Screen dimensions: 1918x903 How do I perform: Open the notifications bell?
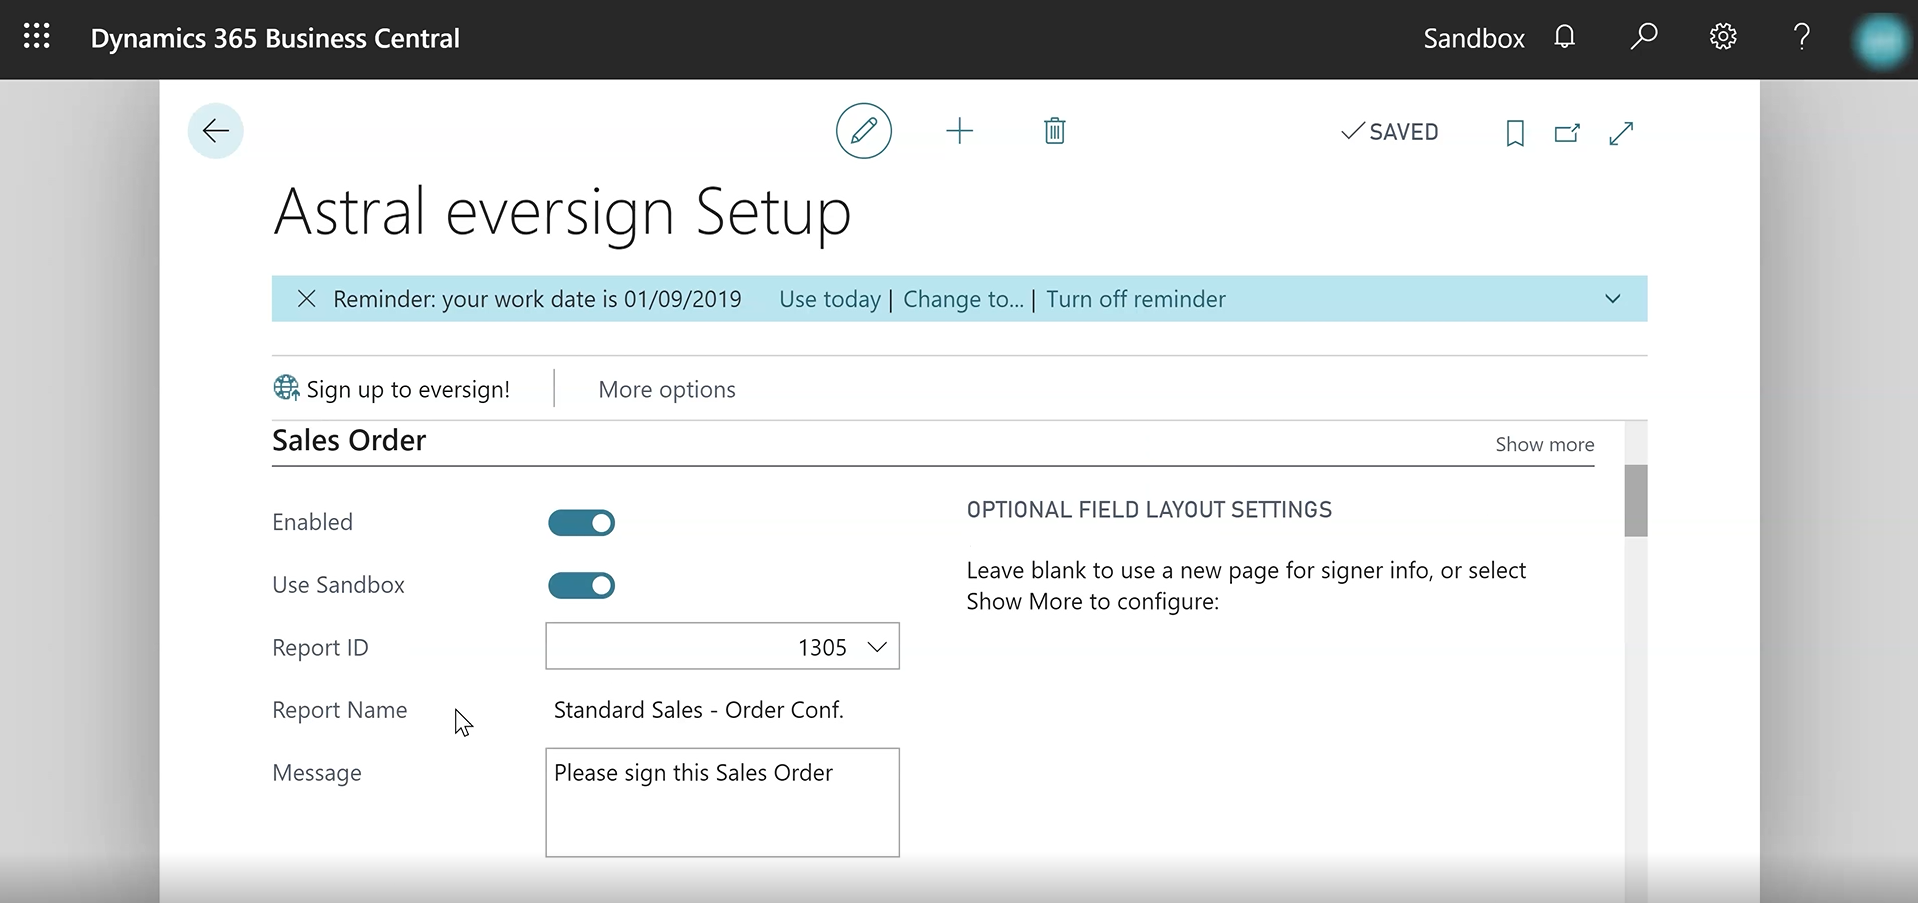1564,38
